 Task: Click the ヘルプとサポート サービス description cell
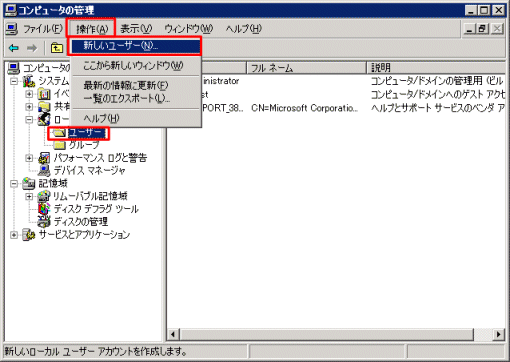click(437, 108)
